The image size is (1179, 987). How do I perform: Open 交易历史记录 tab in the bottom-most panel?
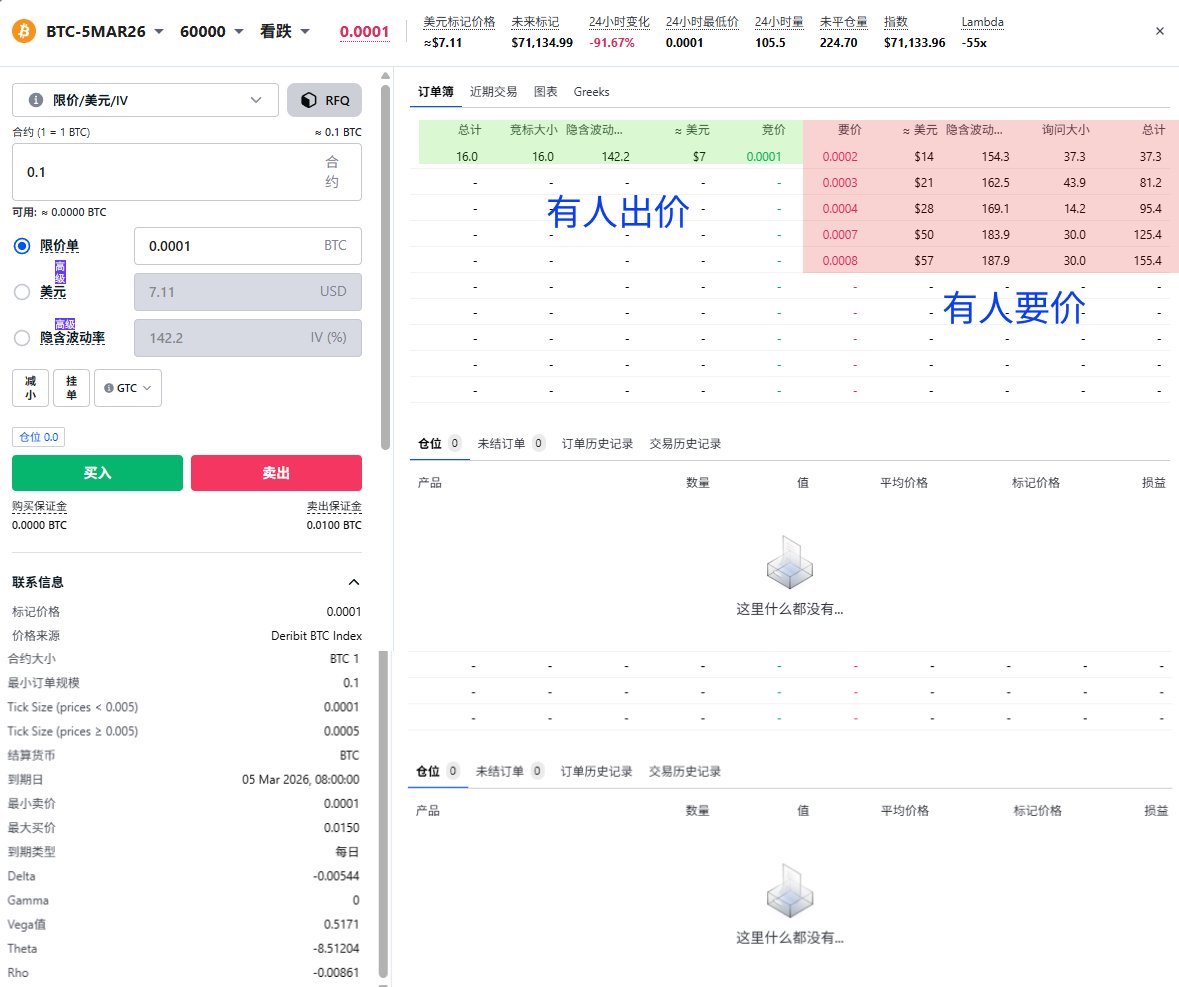[684, 771]
